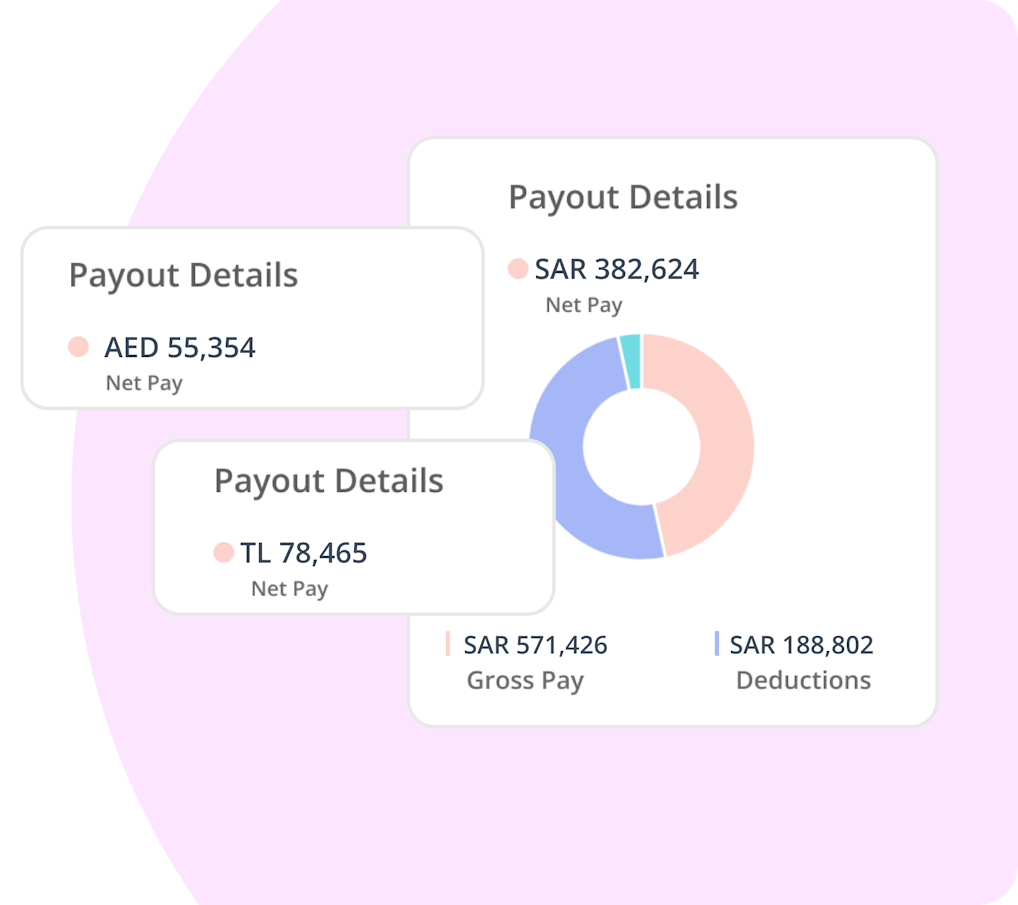Image resolution: width=1018 pixels, height=905 pixels.
Task: Click the pink dot beside SAR 382,624
Action: 518,269
